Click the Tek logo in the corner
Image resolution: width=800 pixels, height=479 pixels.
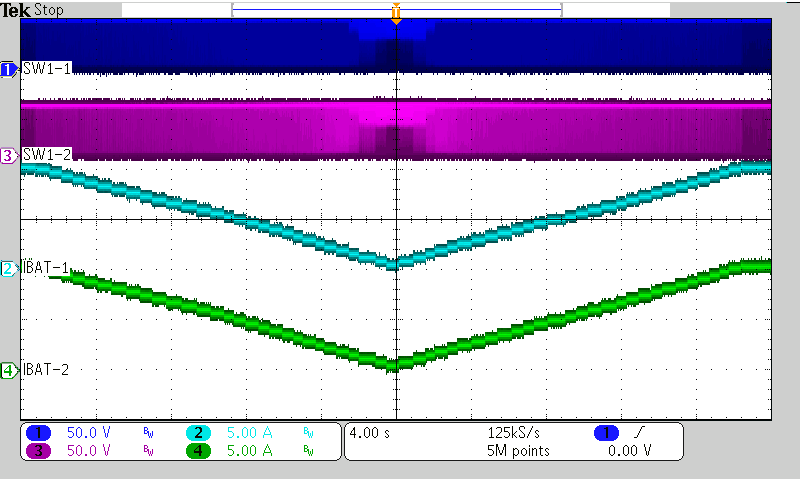pyautogui.click(x=15, y=10)
